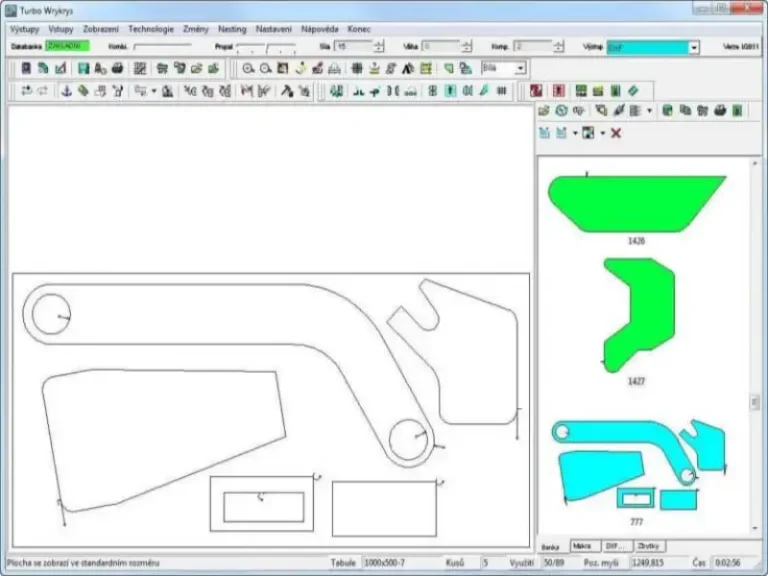Switch to the Makra tab
Image resolution: width=768 pixels, height=576 pixels.
click(582, 547)
